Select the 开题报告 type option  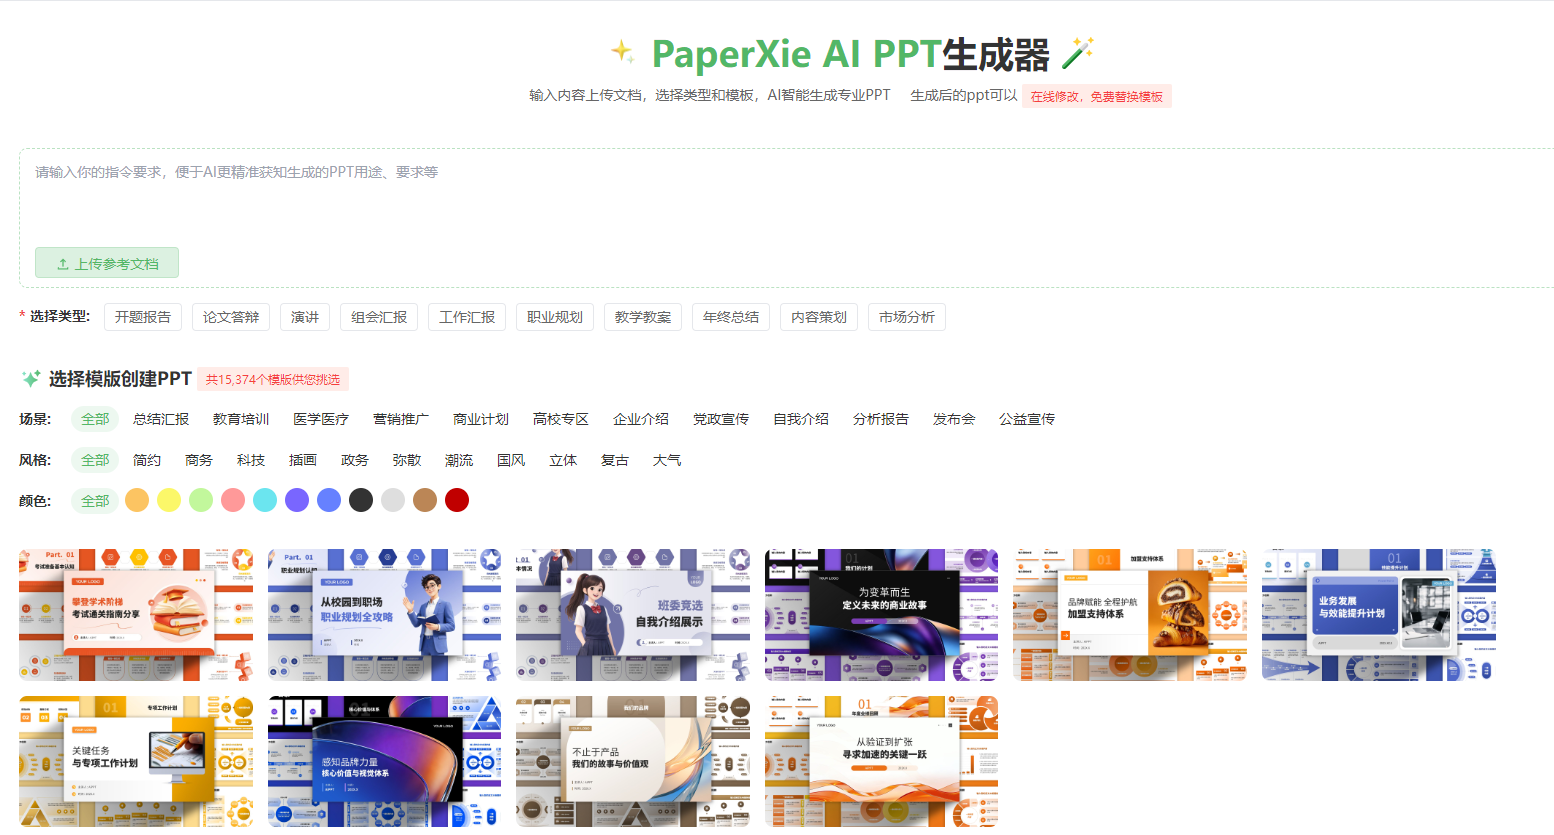(x=142, y=317)
